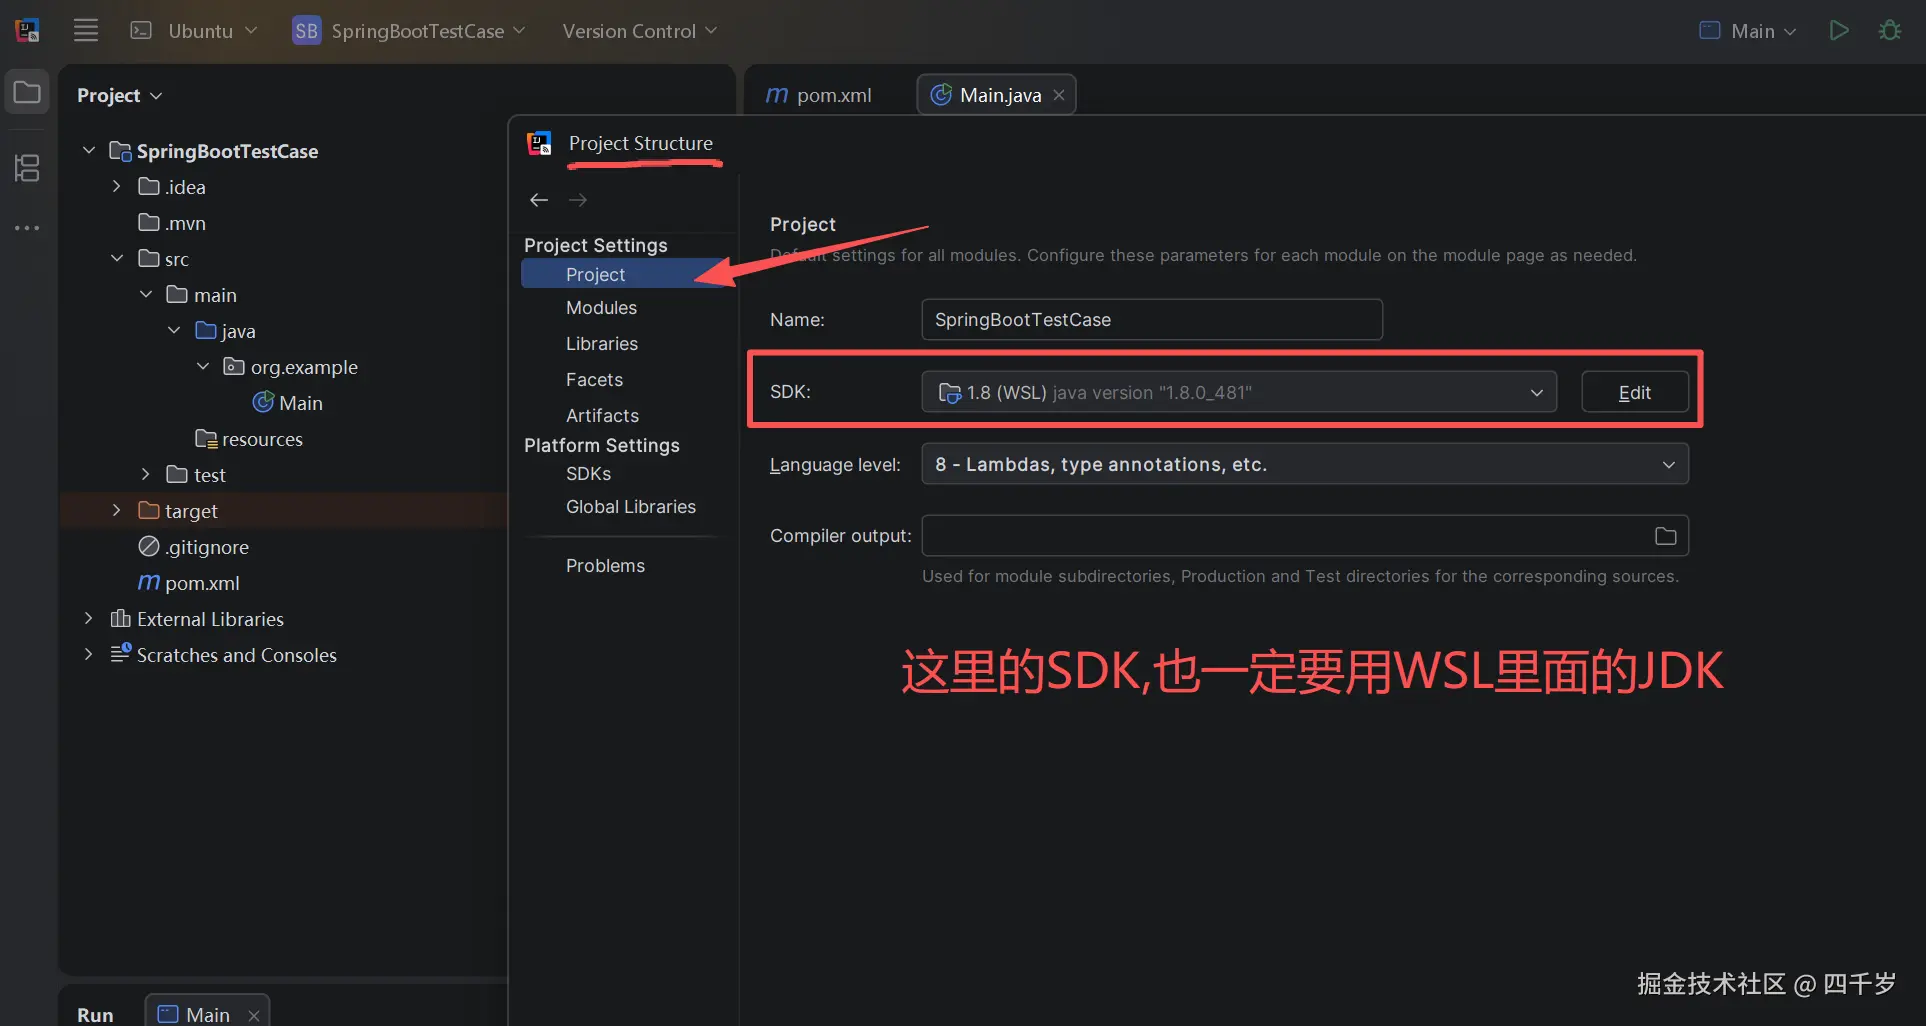Open the Version Control dropdown
Viewport: 1926px width, 1026px height.
click(639, 31)
